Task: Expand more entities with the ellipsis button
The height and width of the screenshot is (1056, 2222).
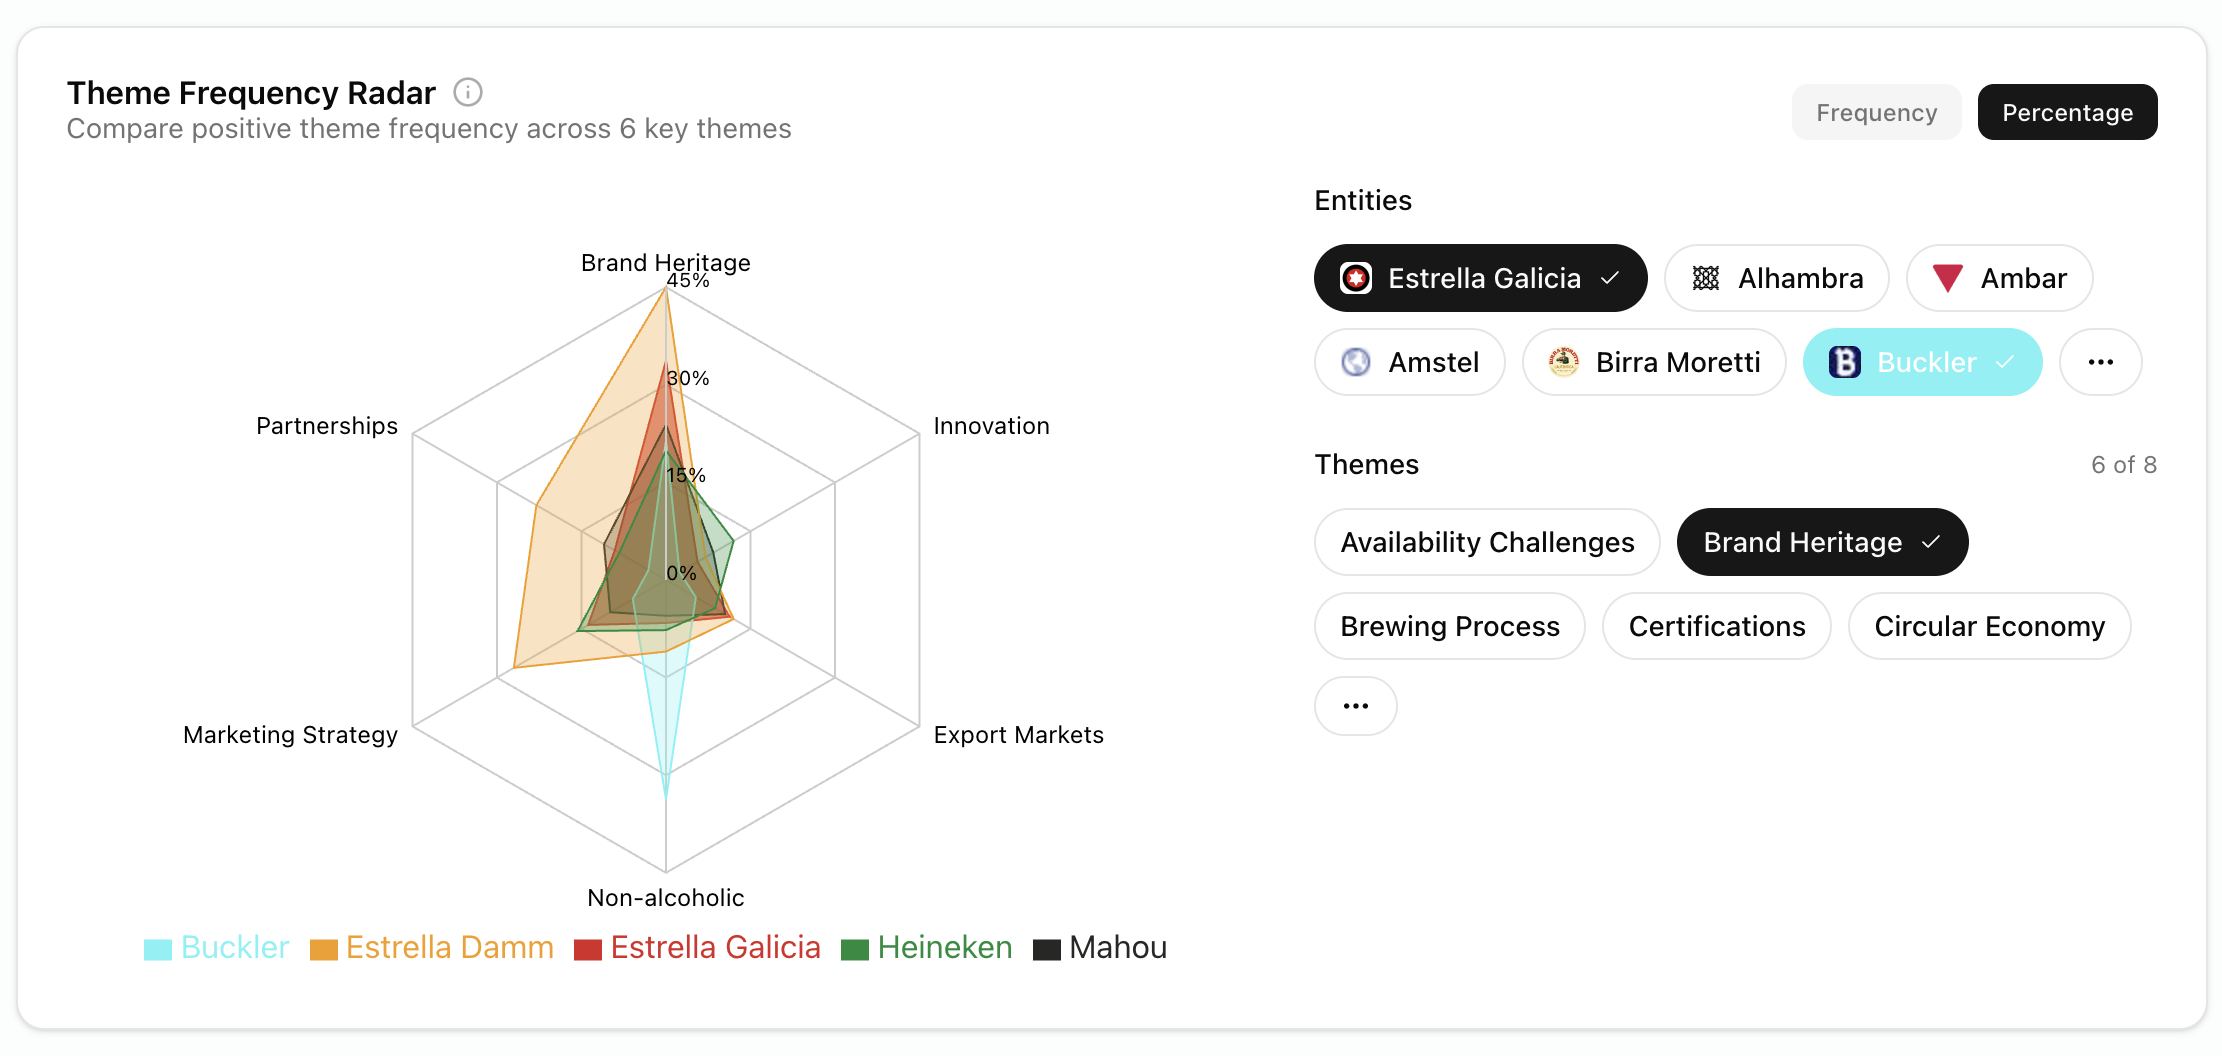Action: pos(2101,362)
